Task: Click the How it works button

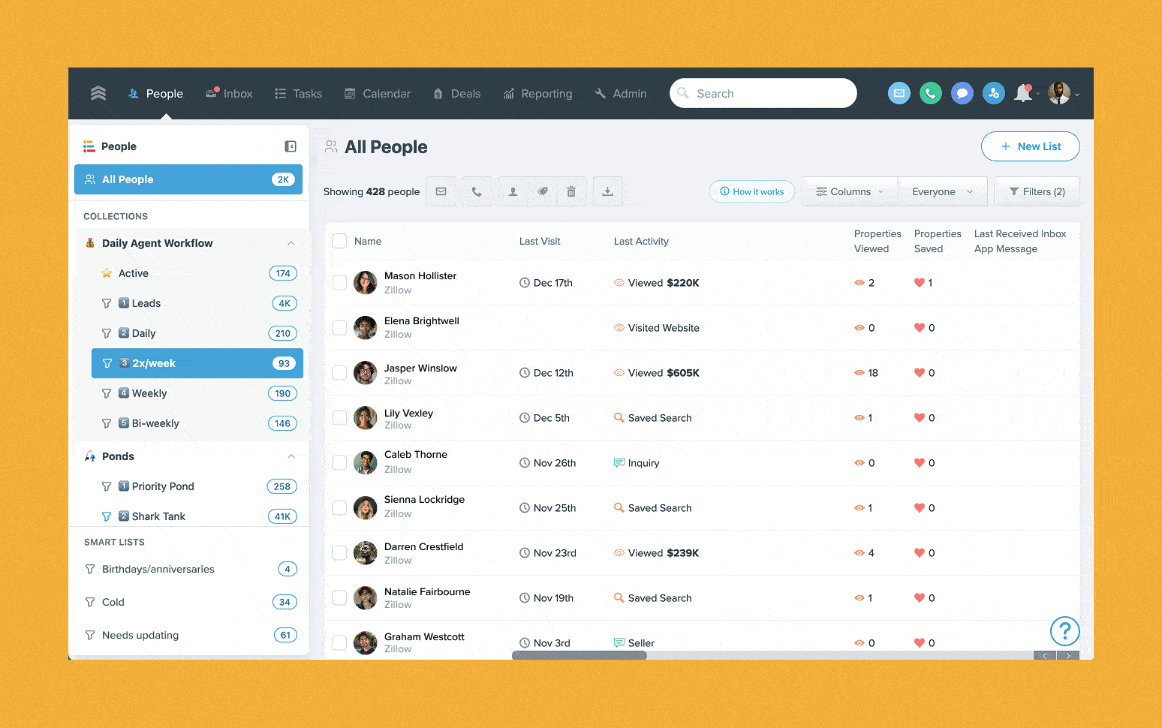Action: pyautogui.click(x=752, y=191)
